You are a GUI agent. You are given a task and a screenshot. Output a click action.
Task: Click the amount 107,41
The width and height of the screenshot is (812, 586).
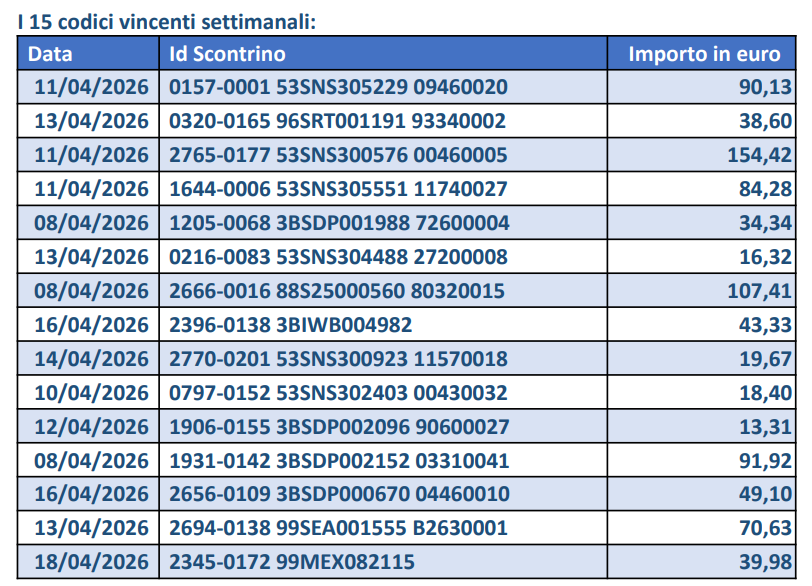(x=760, y=291)
